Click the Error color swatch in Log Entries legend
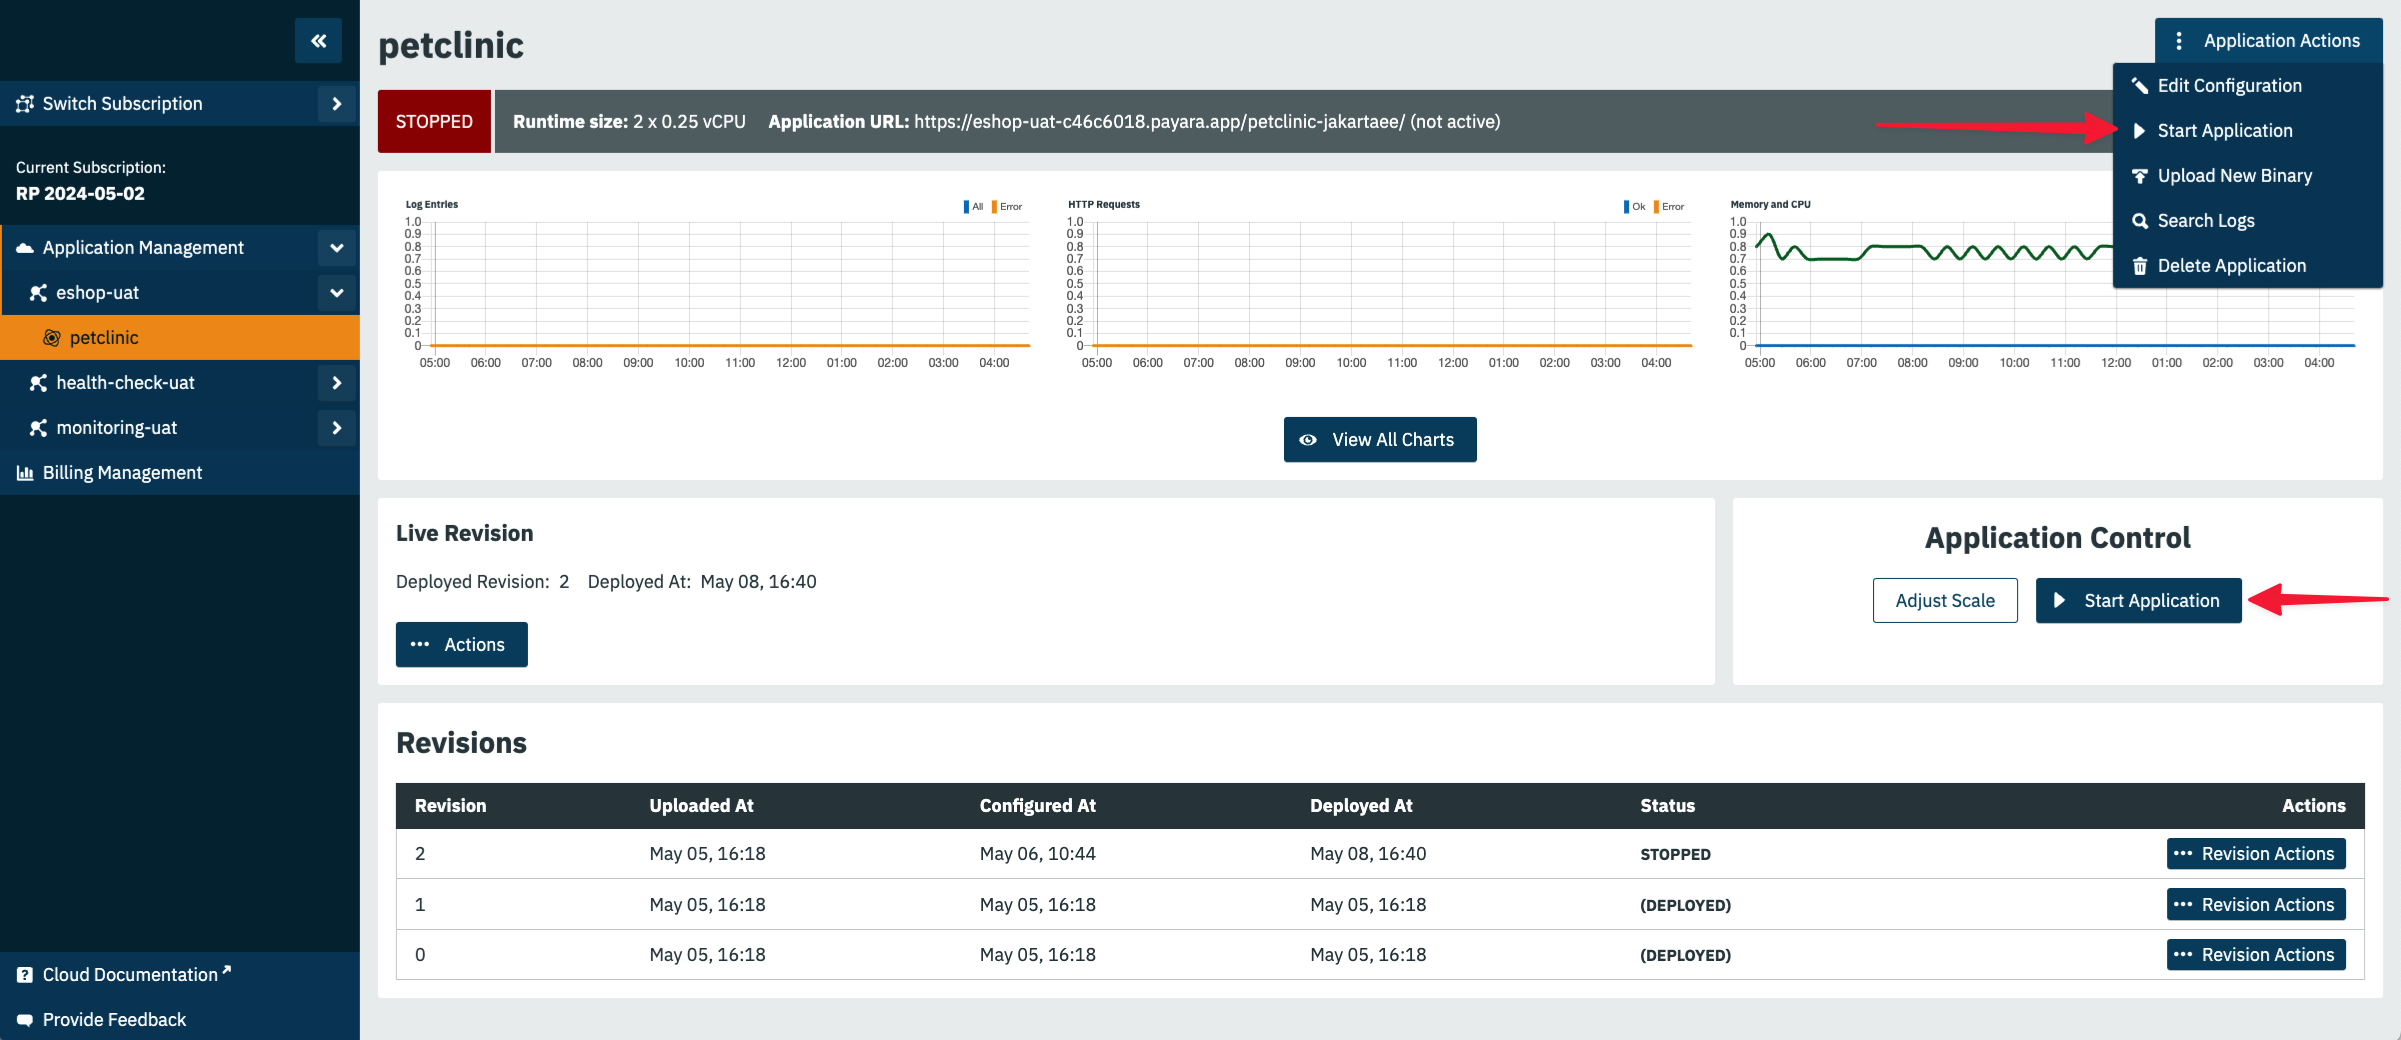Screen dimensions: 2401x1040 click(994, 207)
